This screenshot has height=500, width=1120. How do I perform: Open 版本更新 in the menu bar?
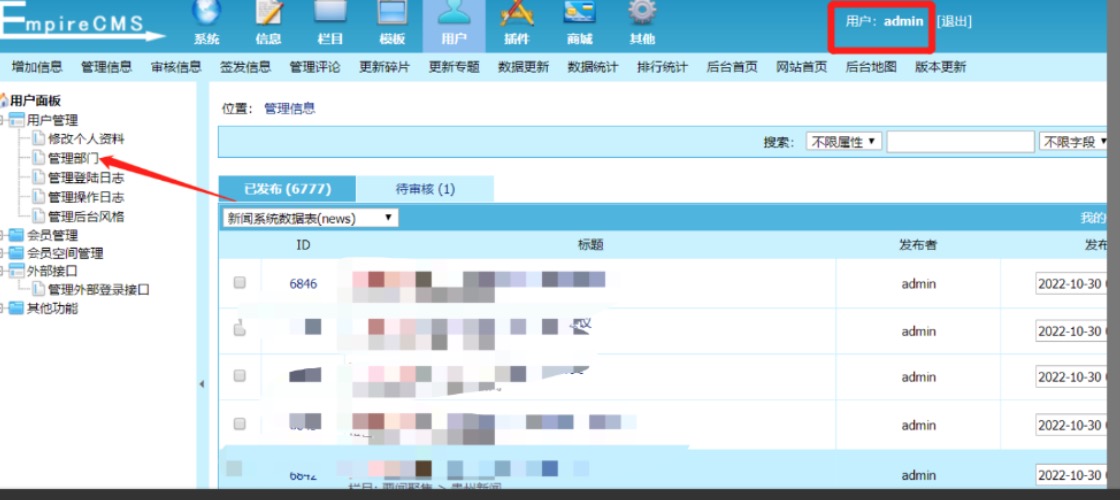coord(940,67)
